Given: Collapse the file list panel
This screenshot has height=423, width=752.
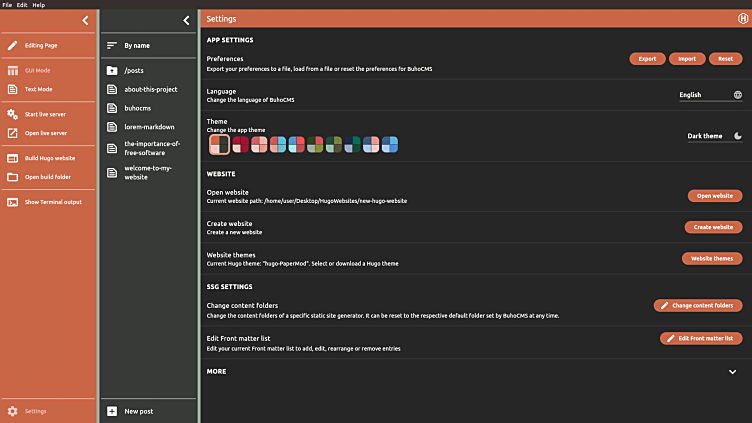Looking at the screenshot, I should point(186,20).
